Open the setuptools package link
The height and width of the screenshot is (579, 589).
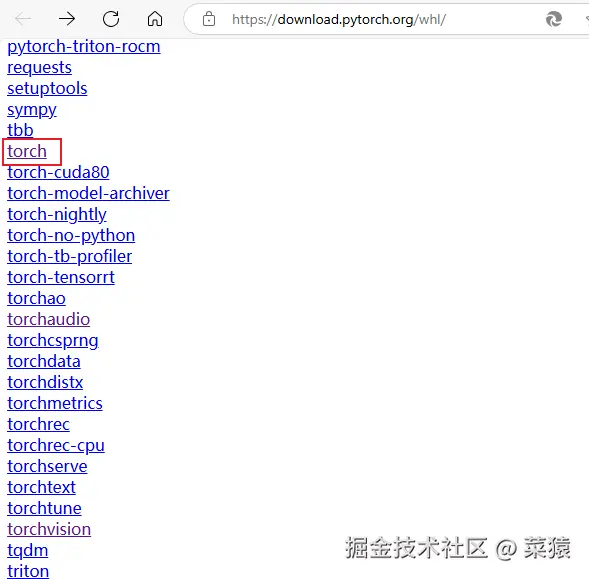tap(47, 89)
